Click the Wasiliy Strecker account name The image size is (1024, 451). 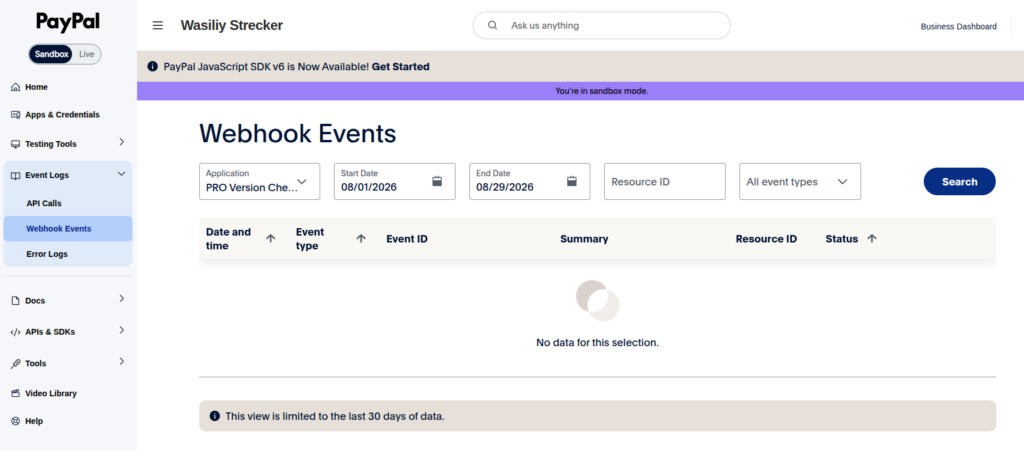coord(232,25)
